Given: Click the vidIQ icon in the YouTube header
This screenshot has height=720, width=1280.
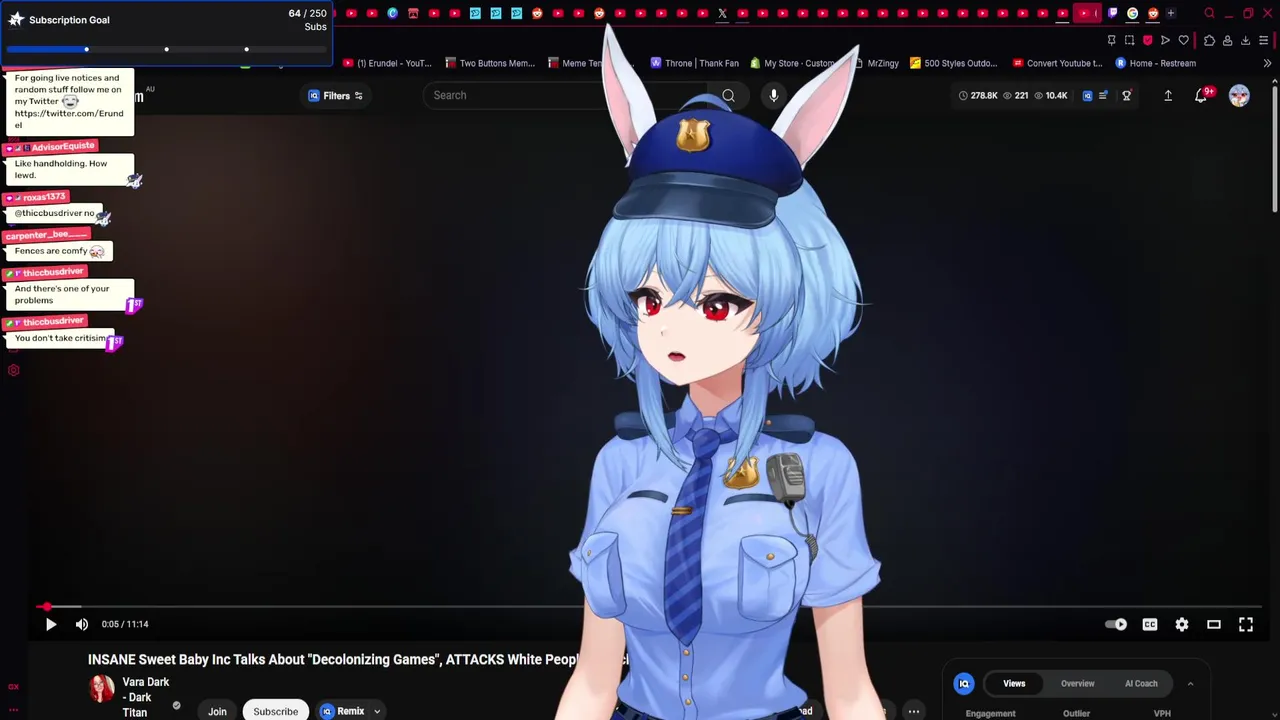Looking at the screenshot, I should pyautogui.click(x=1088, y=95).
